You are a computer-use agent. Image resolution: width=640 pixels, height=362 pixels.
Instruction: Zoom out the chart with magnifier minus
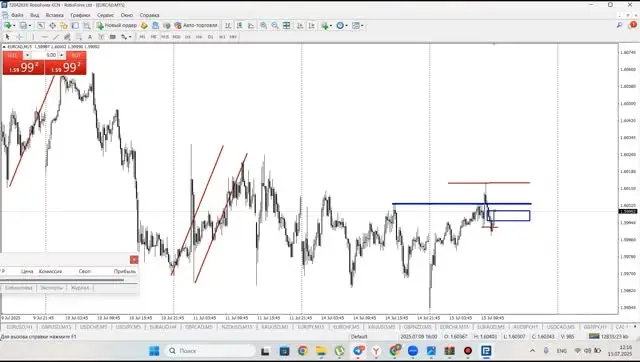point(275,25)
